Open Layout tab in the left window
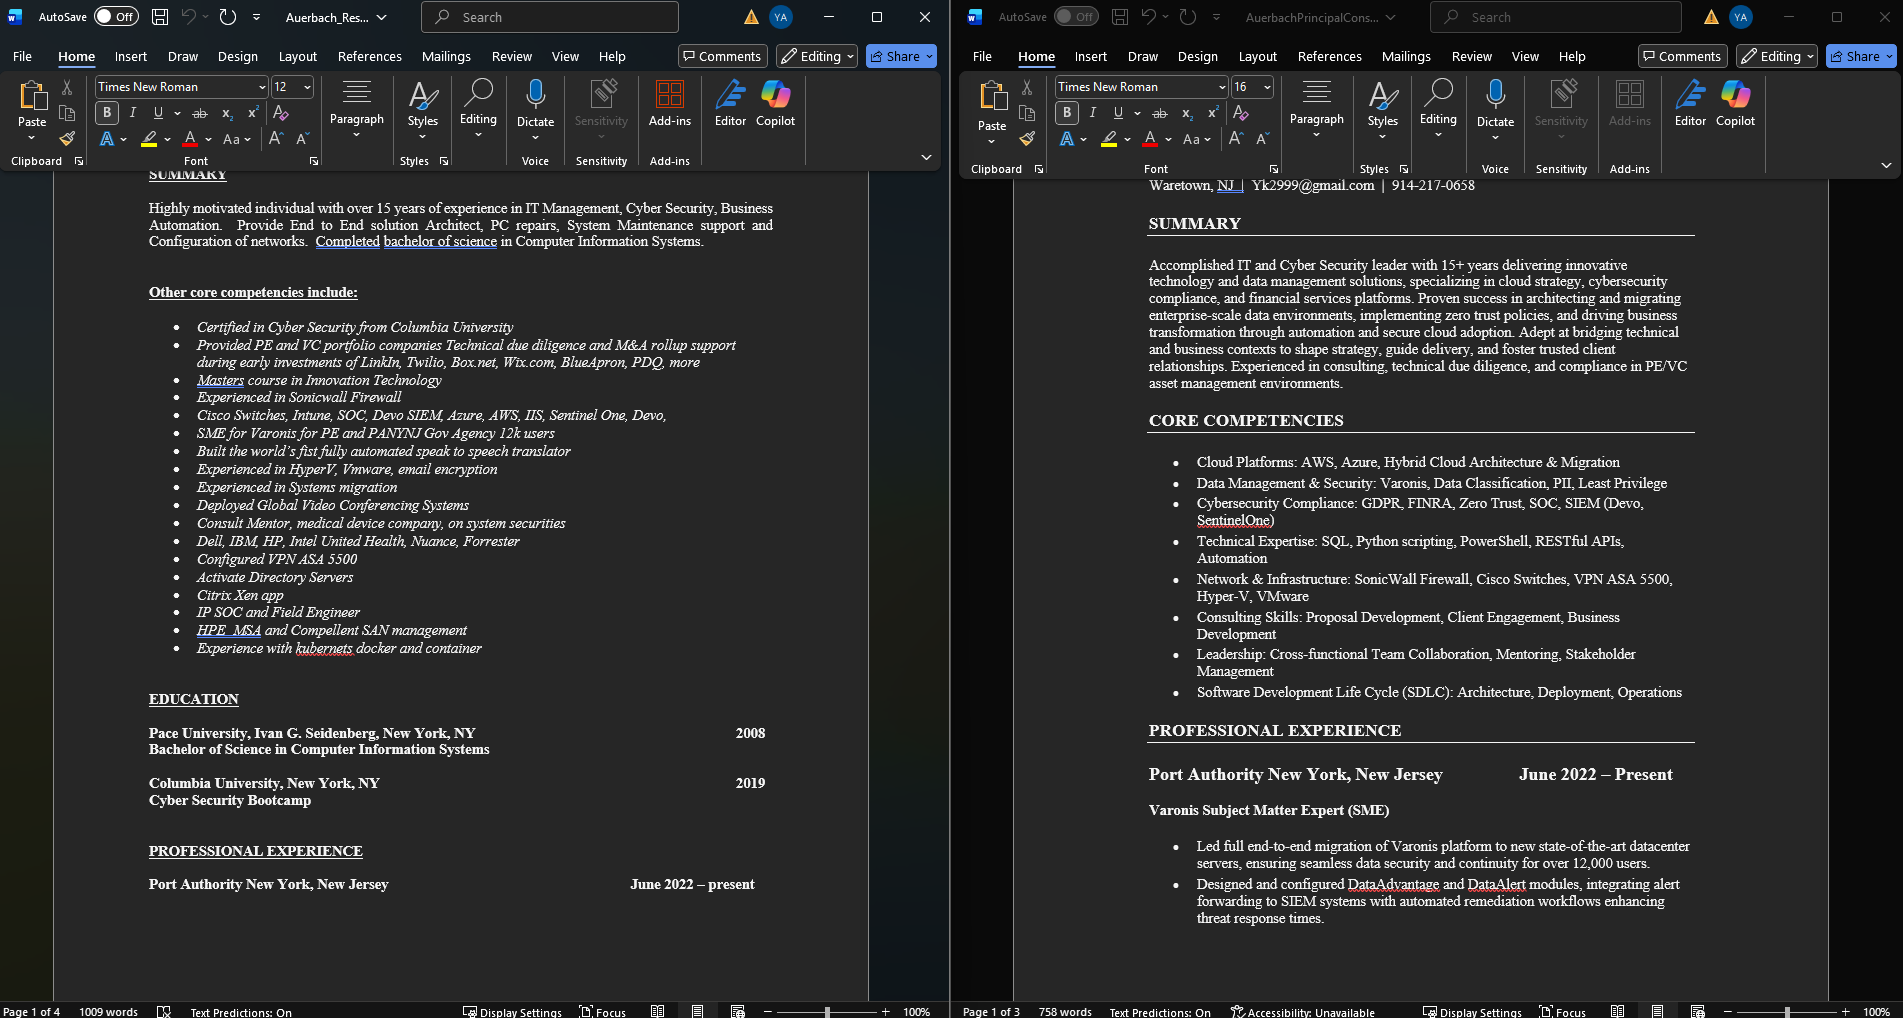Image resolution: width=1903 pixels, height=1018 pixels. [x=298, y=56]
